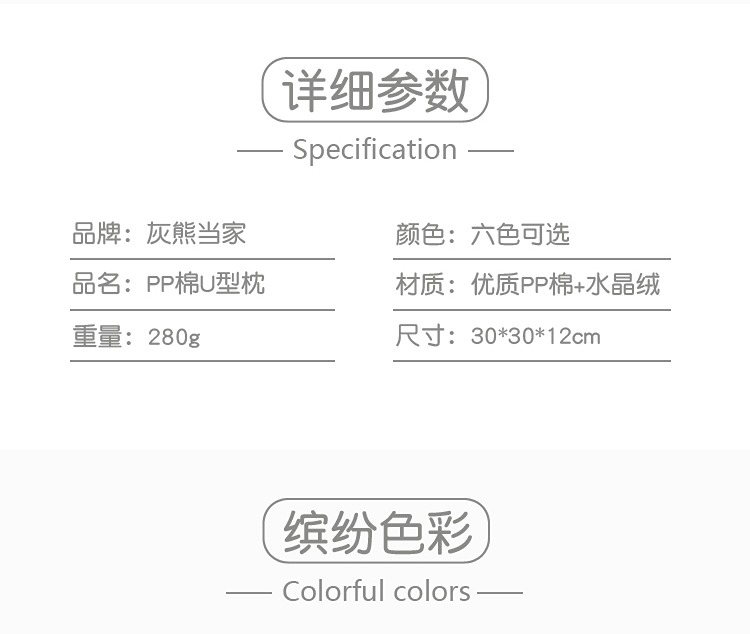Click the 详细参数 heading badge
The height and width of the screenshot is (634, 750).
click(x=375, y=90)
